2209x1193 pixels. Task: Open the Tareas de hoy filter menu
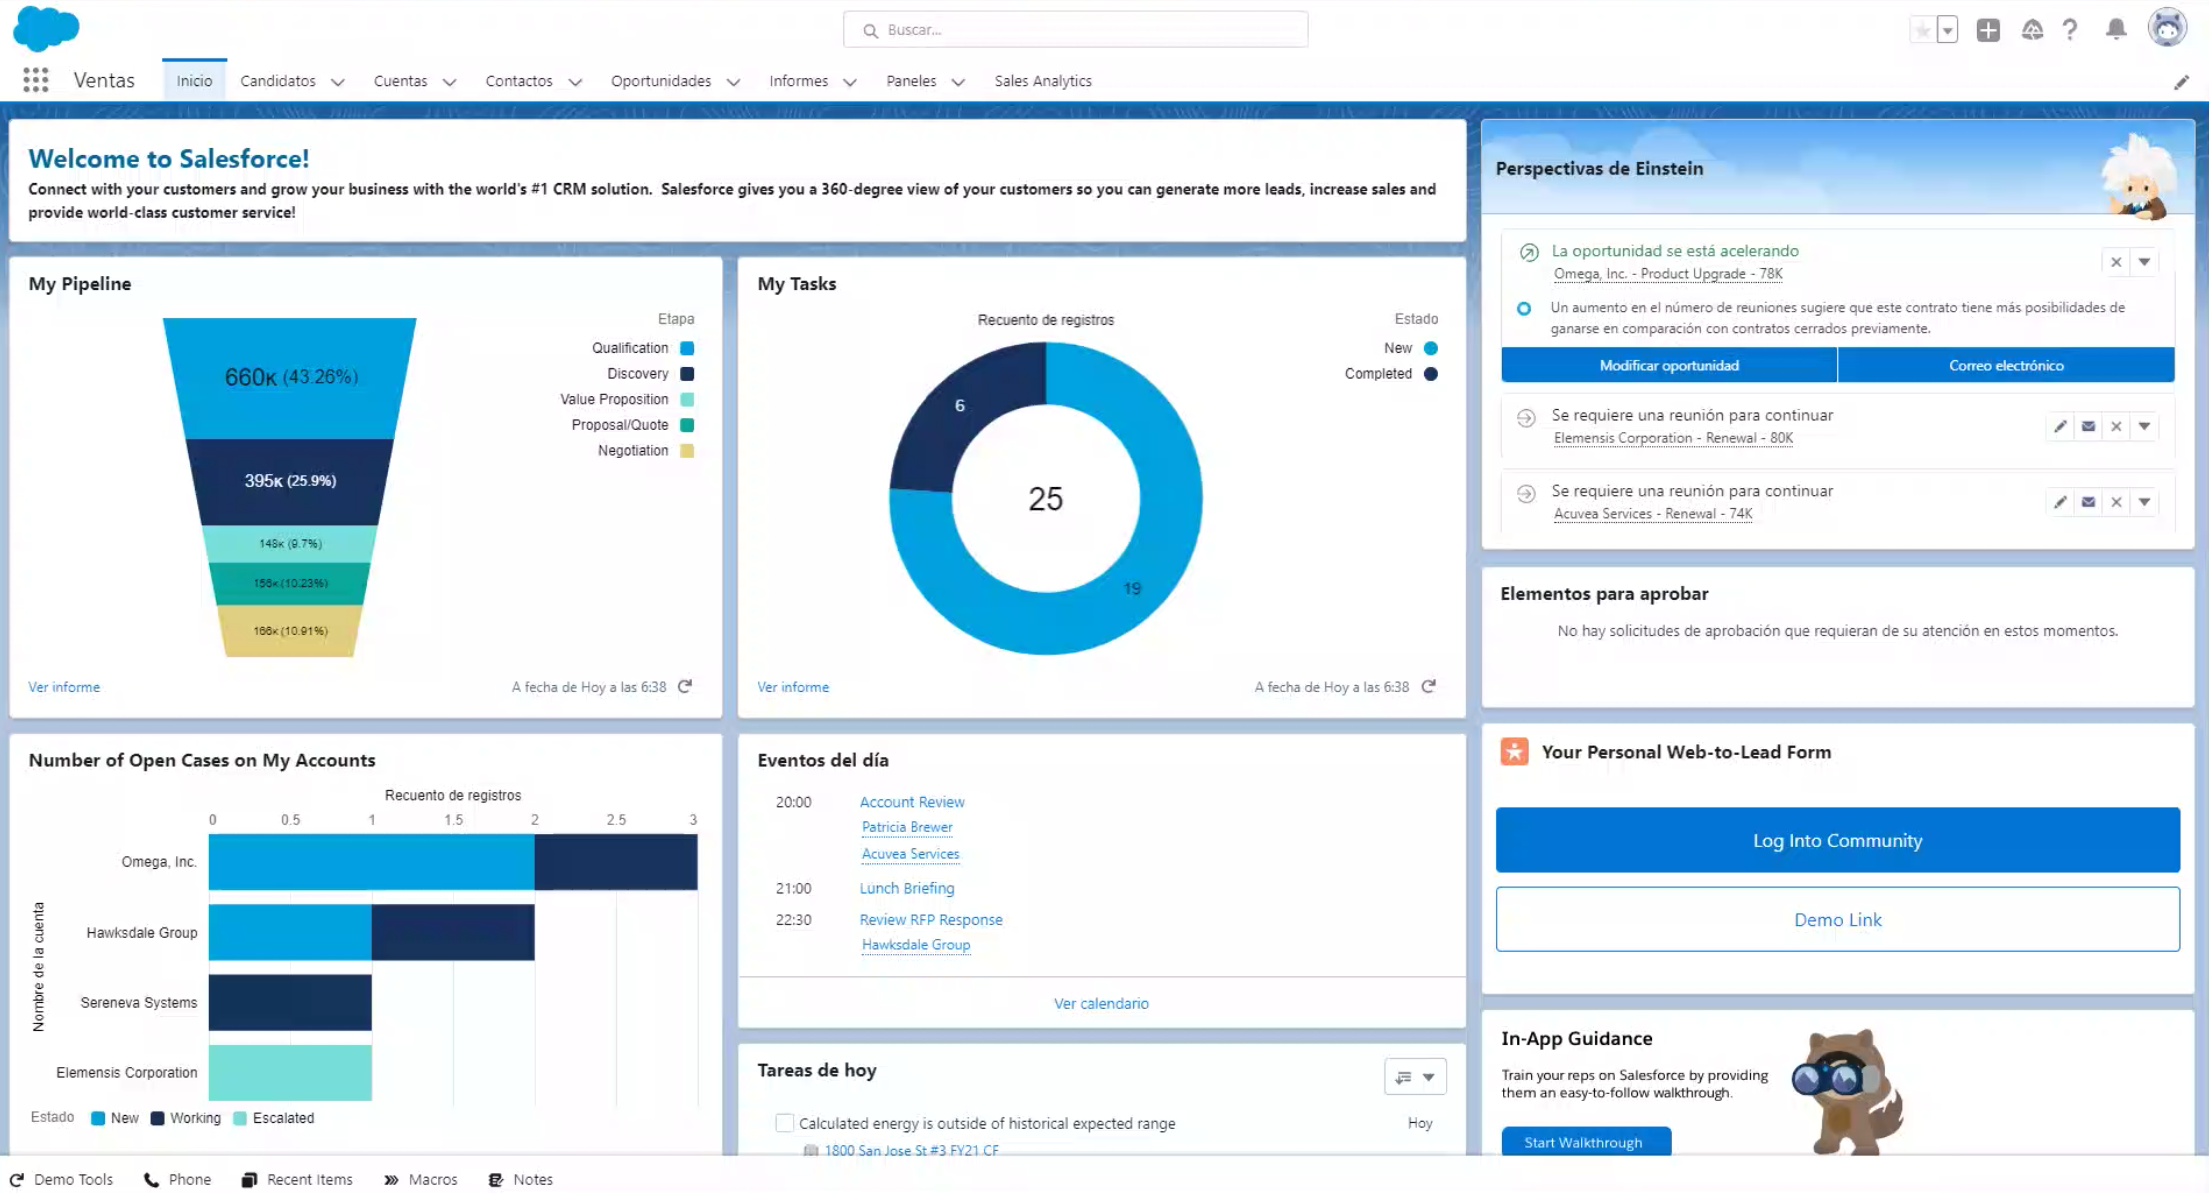(1415, 1077)
